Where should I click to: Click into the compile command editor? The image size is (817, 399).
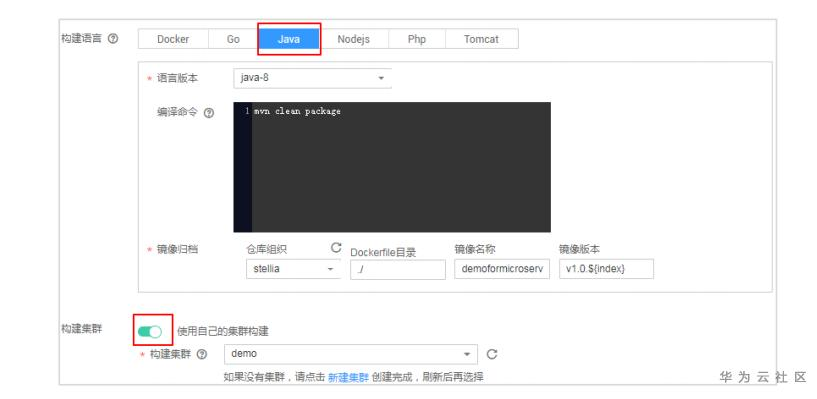[x=392, y=167]
